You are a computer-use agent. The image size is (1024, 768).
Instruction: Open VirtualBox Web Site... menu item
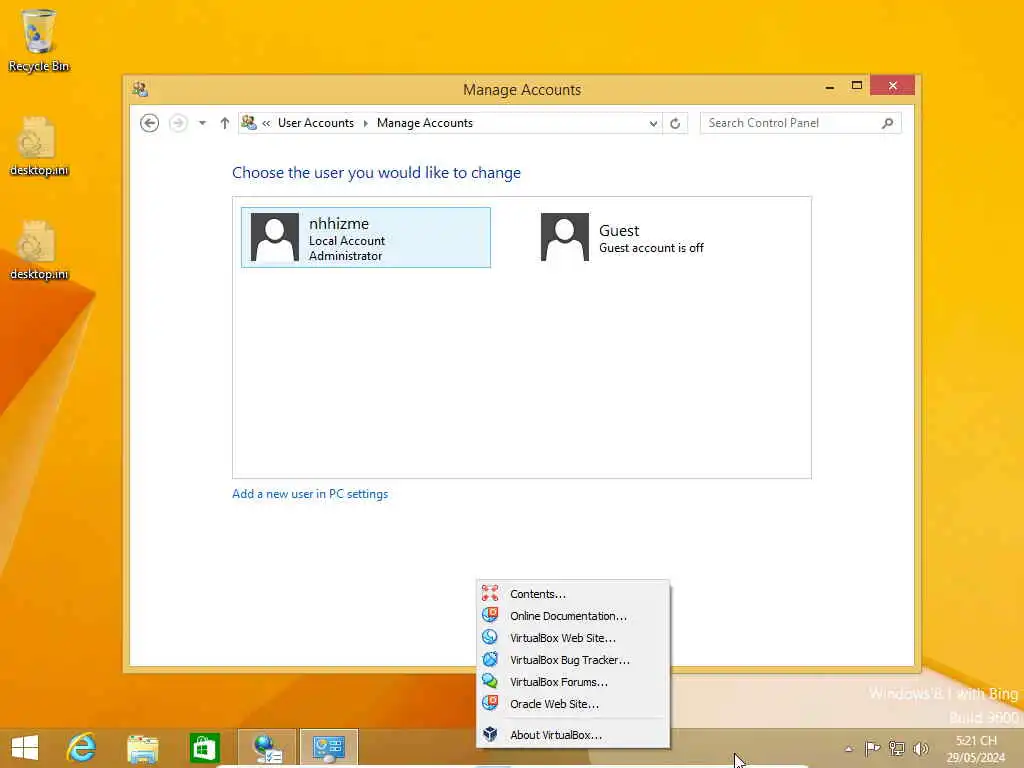click(x=573, y=638)
